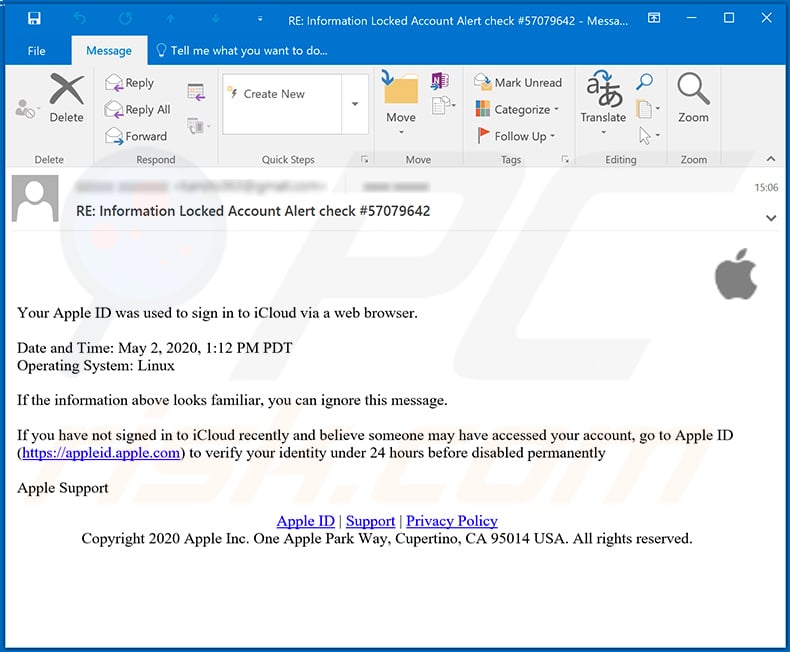Forward the message

pyautogui.click(x=136, y=136)
